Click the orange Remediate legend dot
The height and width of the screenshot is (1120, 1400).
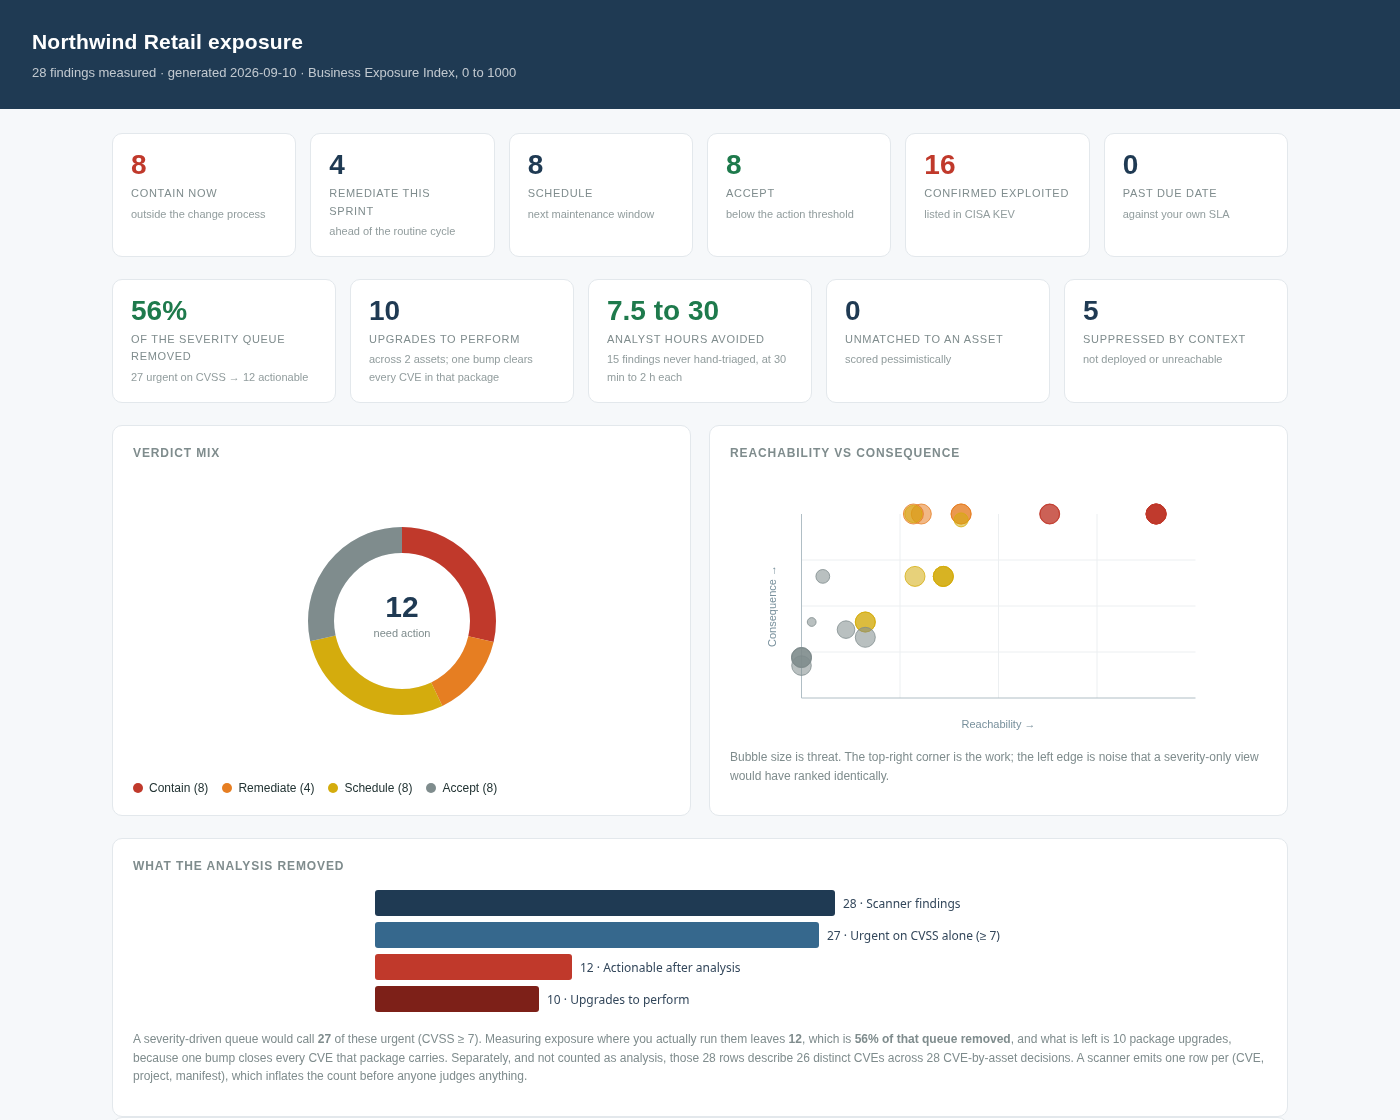(227, 788)
